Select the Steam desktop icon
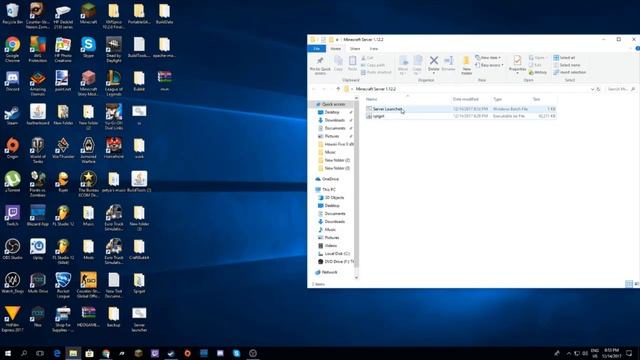This screenshot has width=640, height=360. [x=12, y=115]
